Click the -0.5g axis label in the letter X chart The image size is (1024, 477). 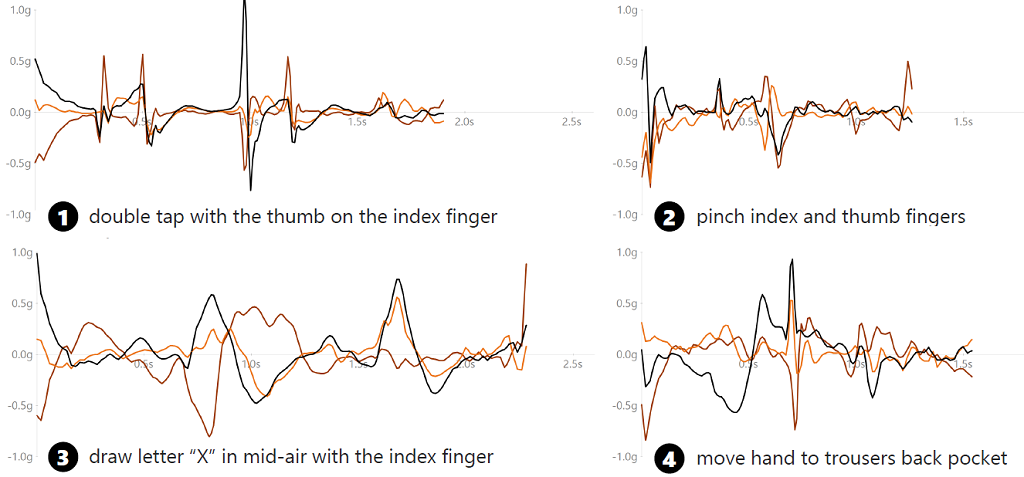(x=16, y=405)
